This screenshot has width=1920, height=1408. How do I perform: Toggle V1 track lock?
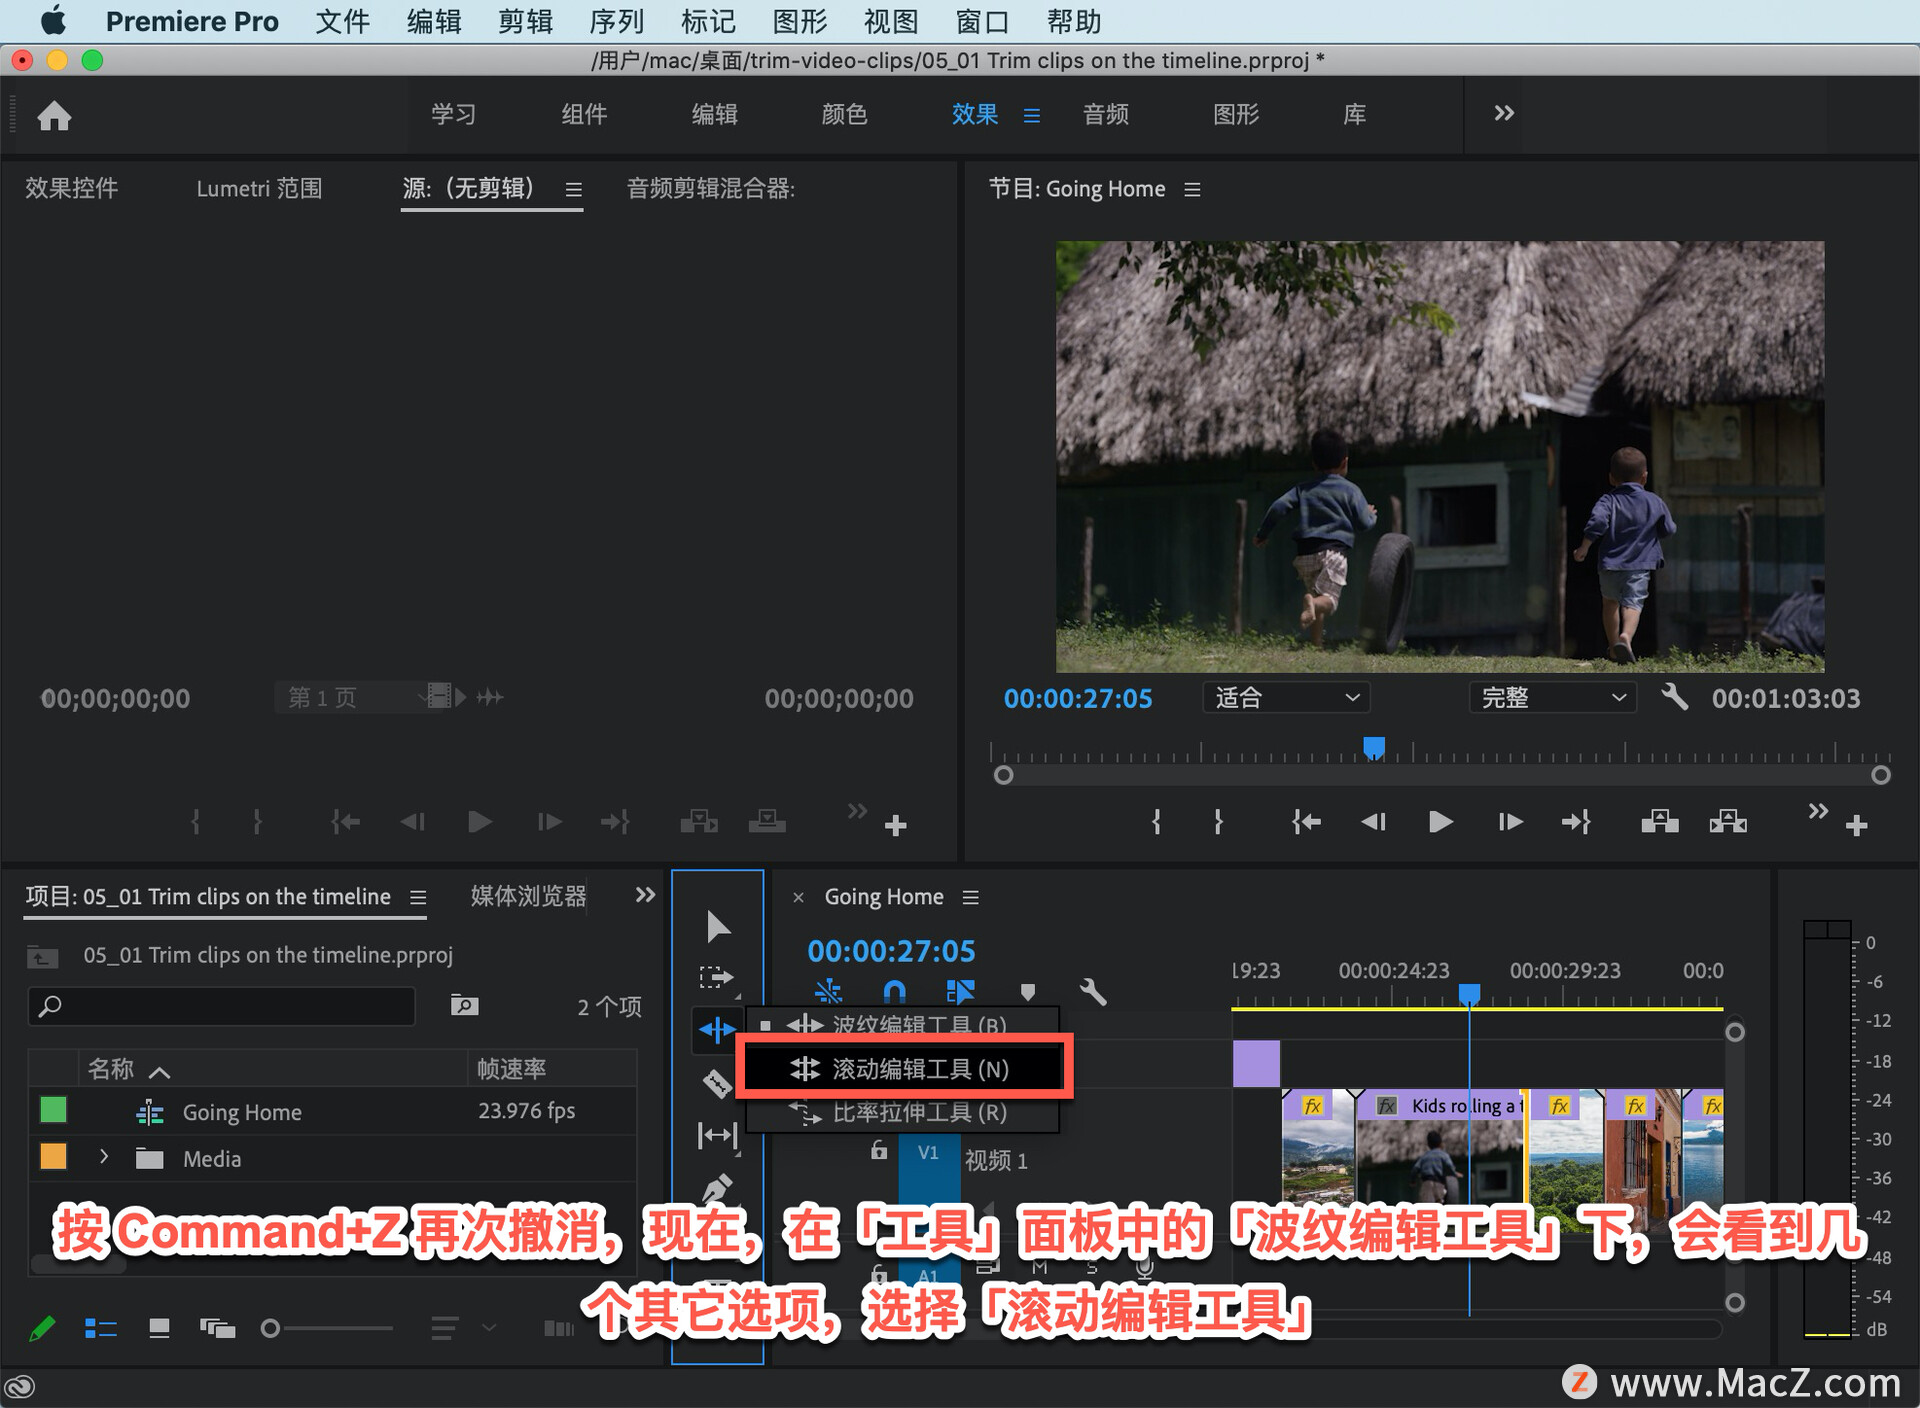point(878,1150)
